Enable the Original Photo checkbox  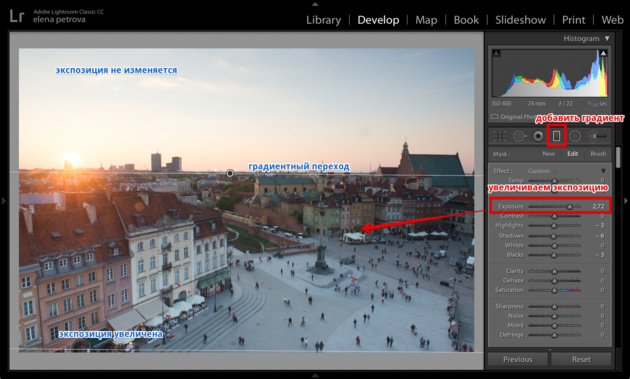point(495,117)
